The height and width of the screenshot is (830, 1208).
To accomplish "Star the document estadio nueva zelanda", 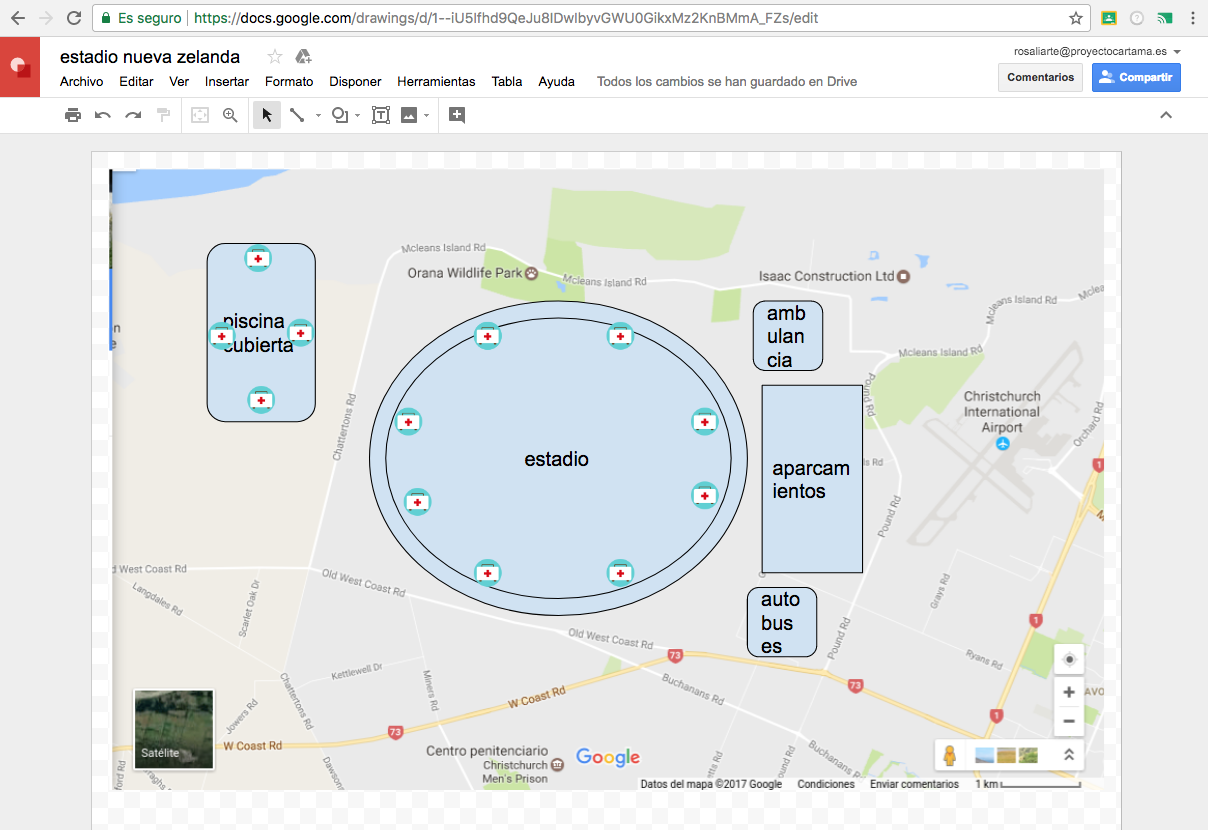I will pyautogui.click(x=275, y=57).
